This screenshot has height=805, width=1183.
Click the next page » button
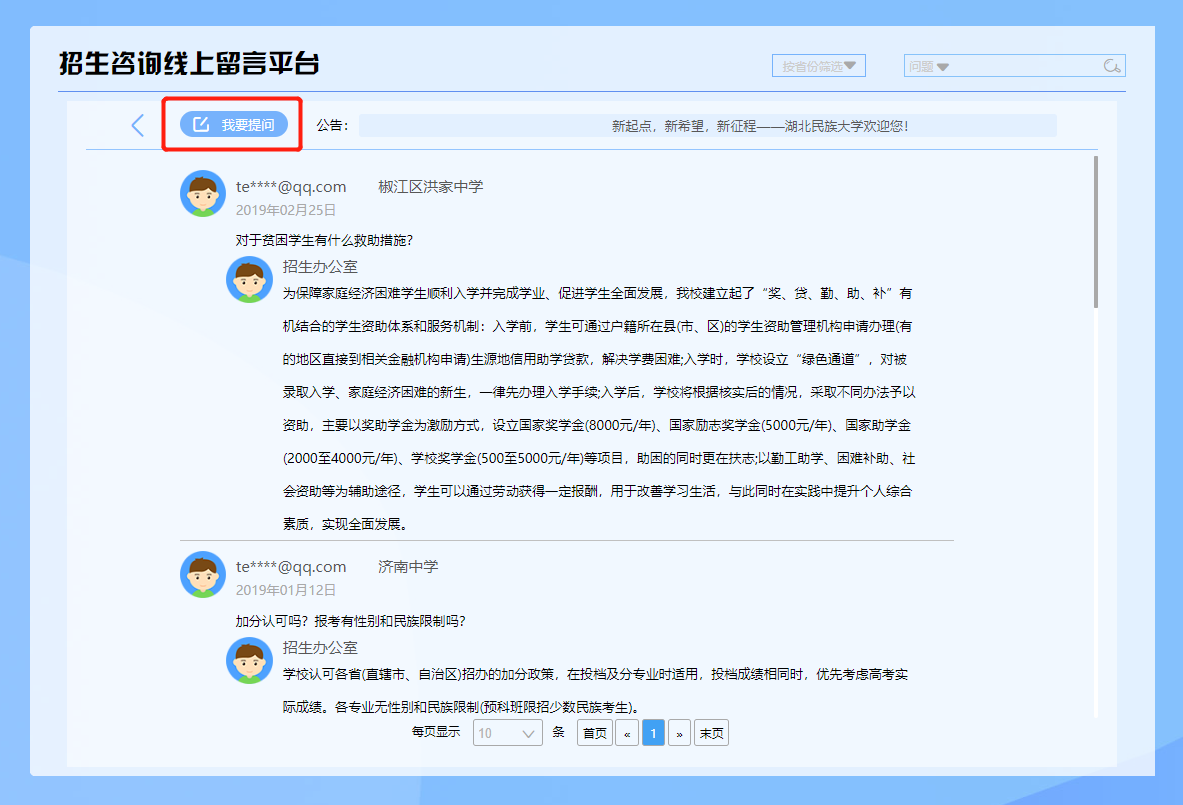click(x=679, y=733)
